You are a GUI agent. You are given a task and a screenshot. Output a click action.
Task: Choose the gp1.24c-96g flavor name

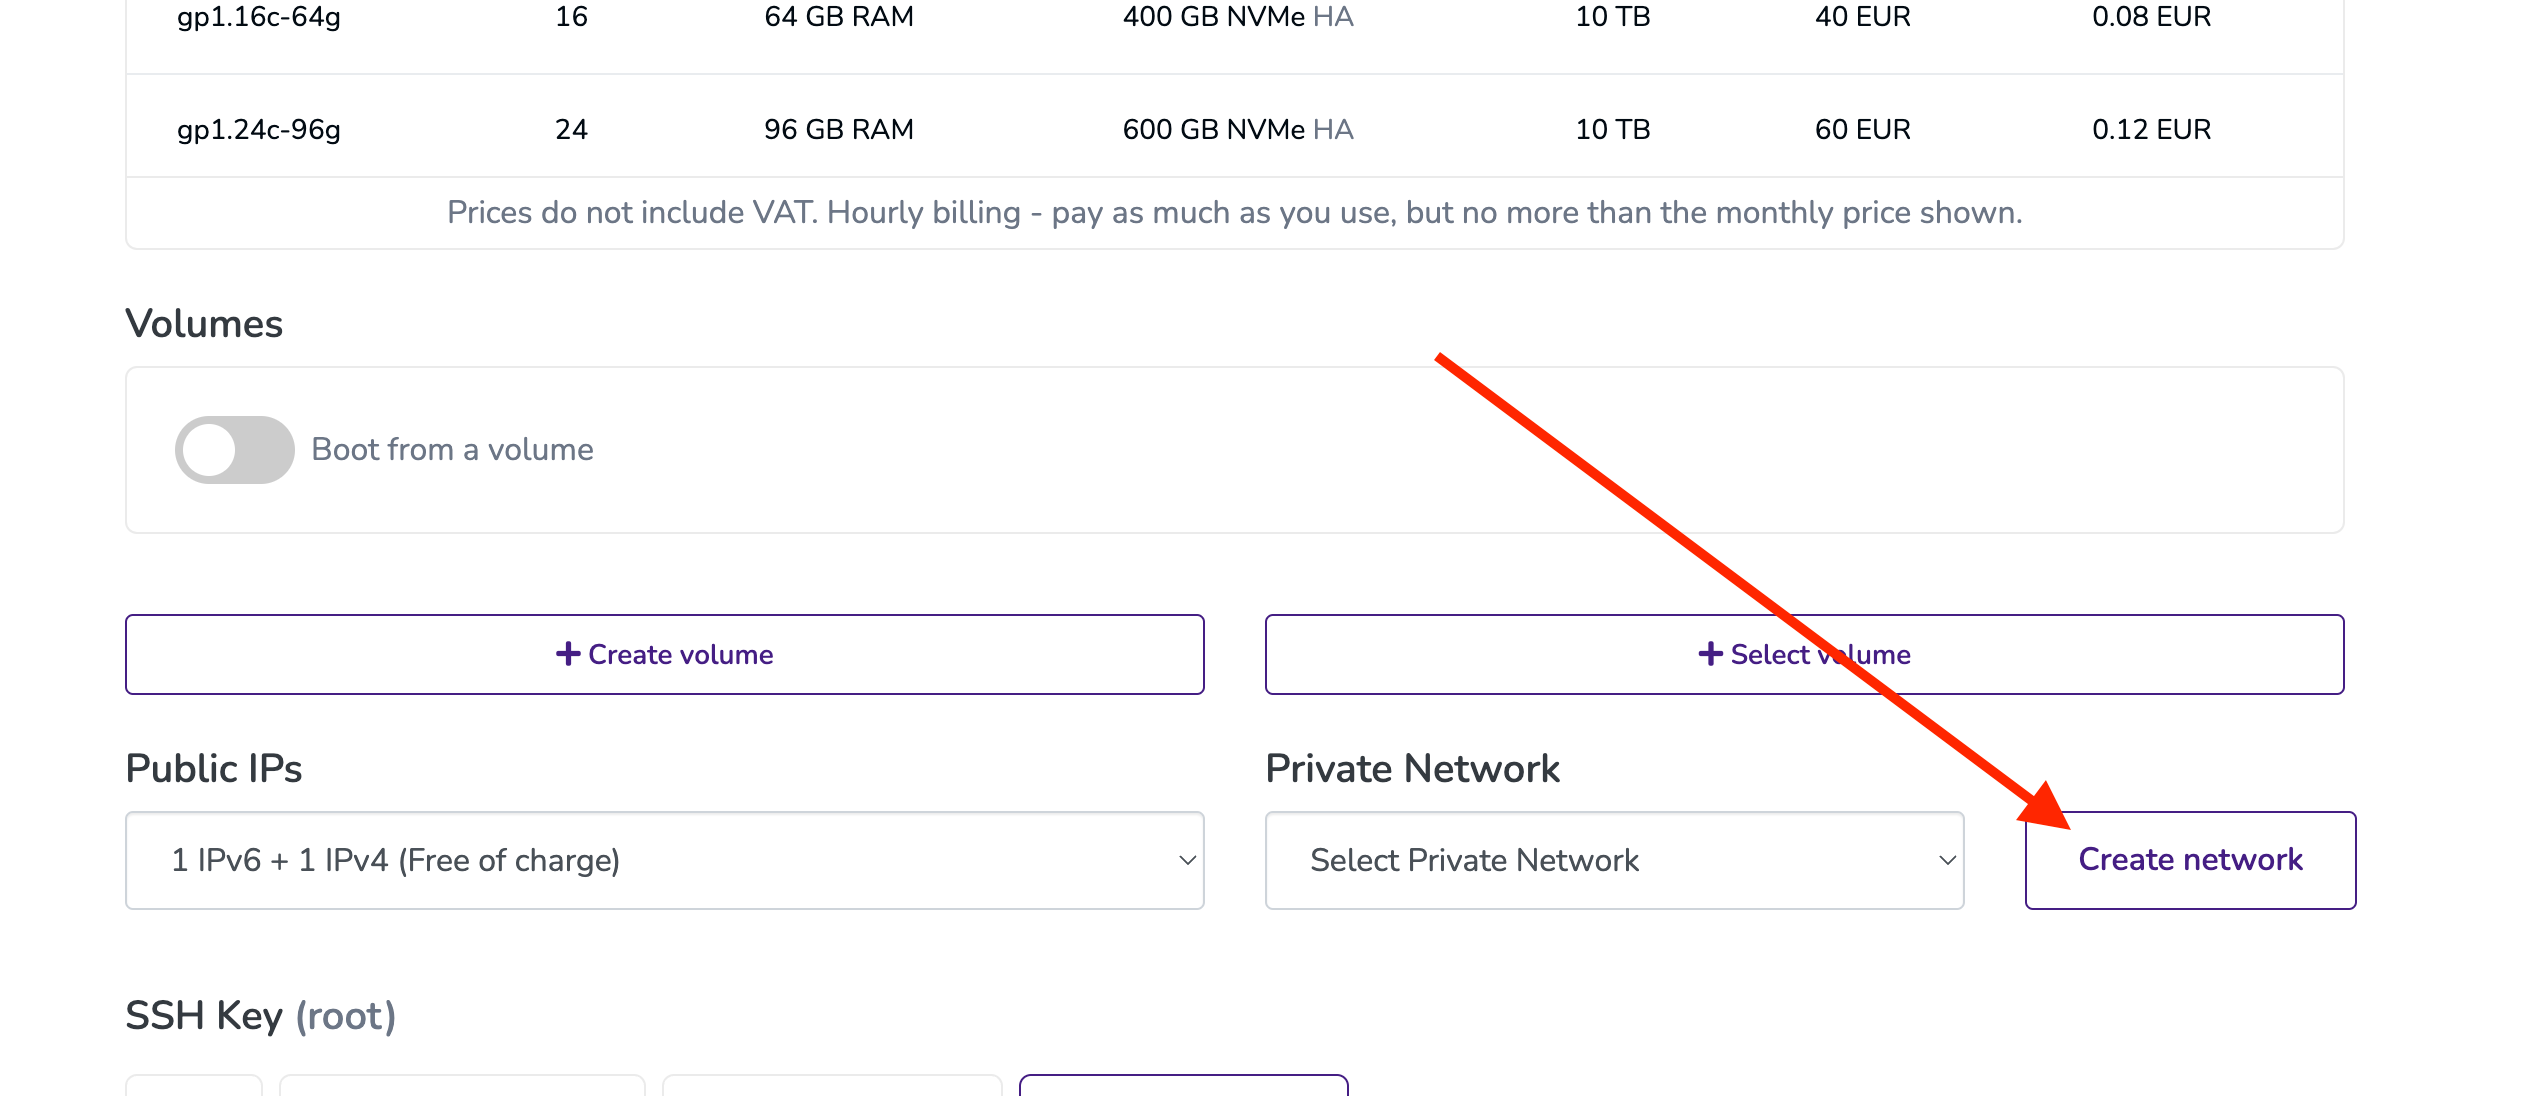pyautogui.click(x=258, y=130)
